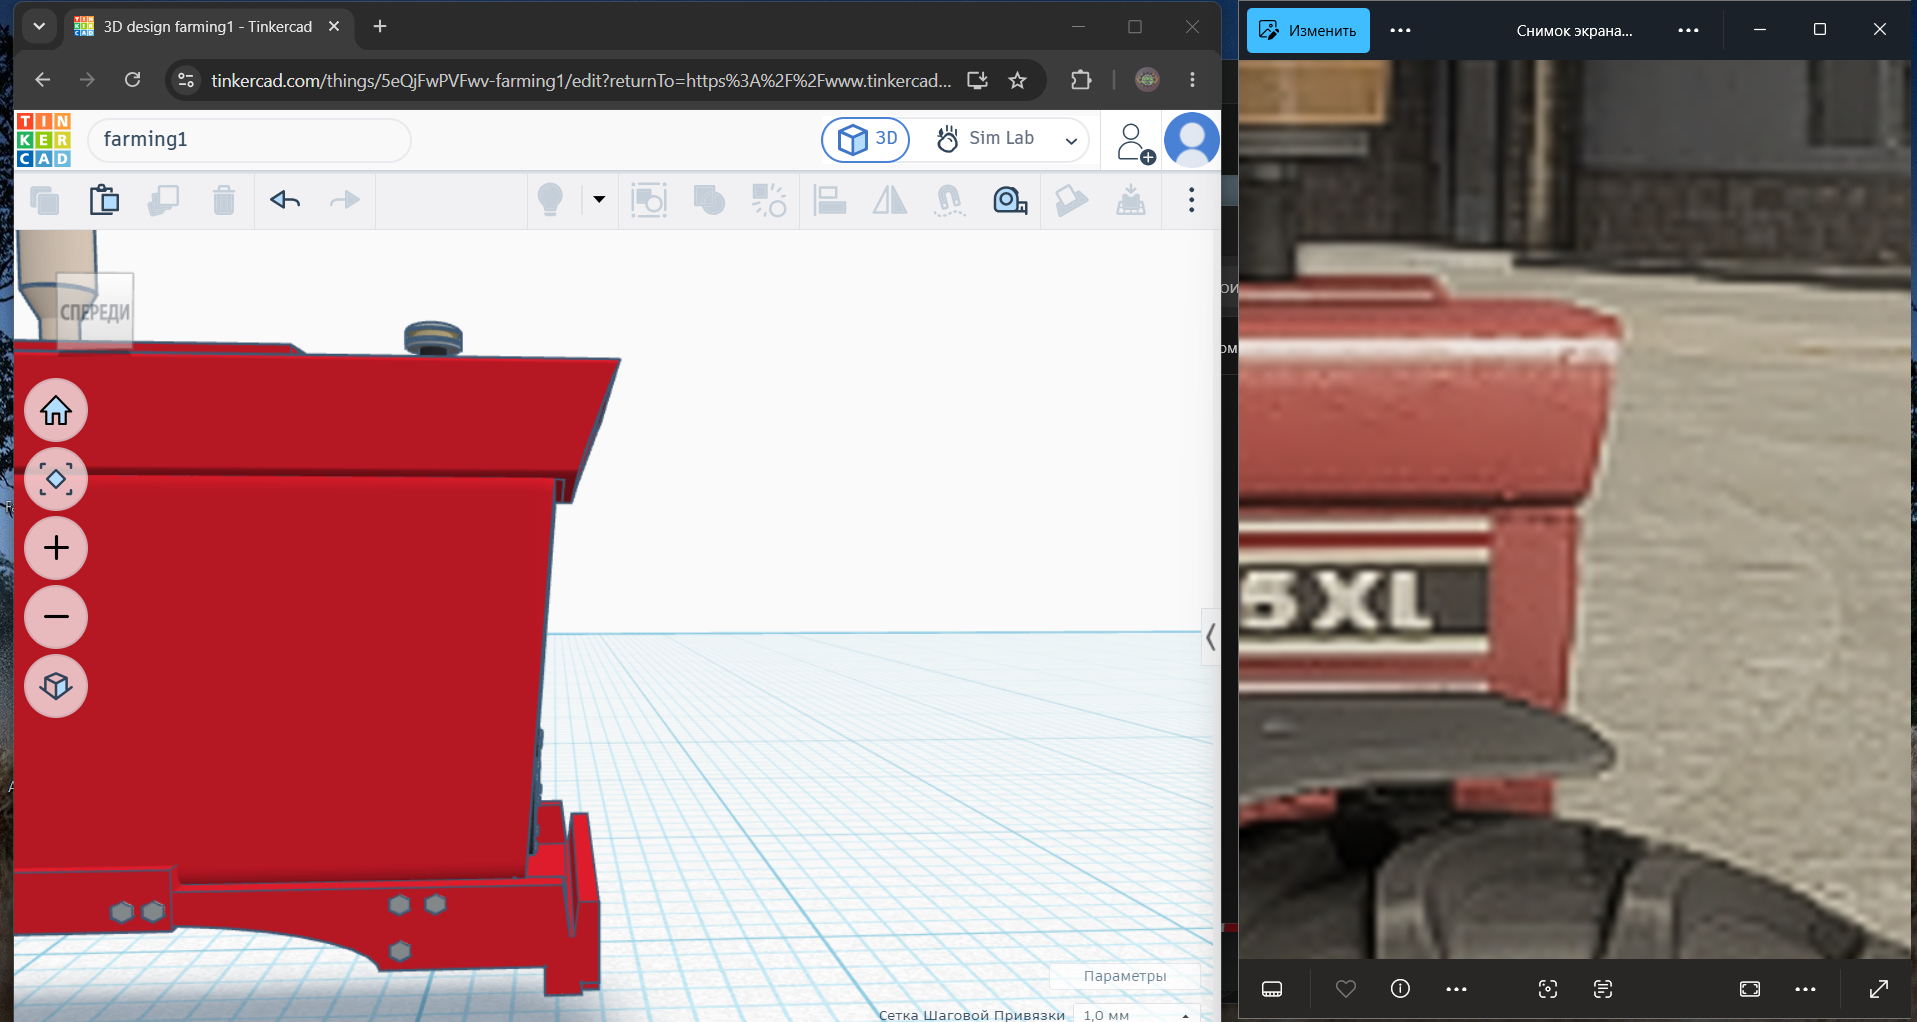The height and width of the screenshot is (1022, 1917).
Task: Click Изменить in the Photos window
Action: coord(1308,30)
